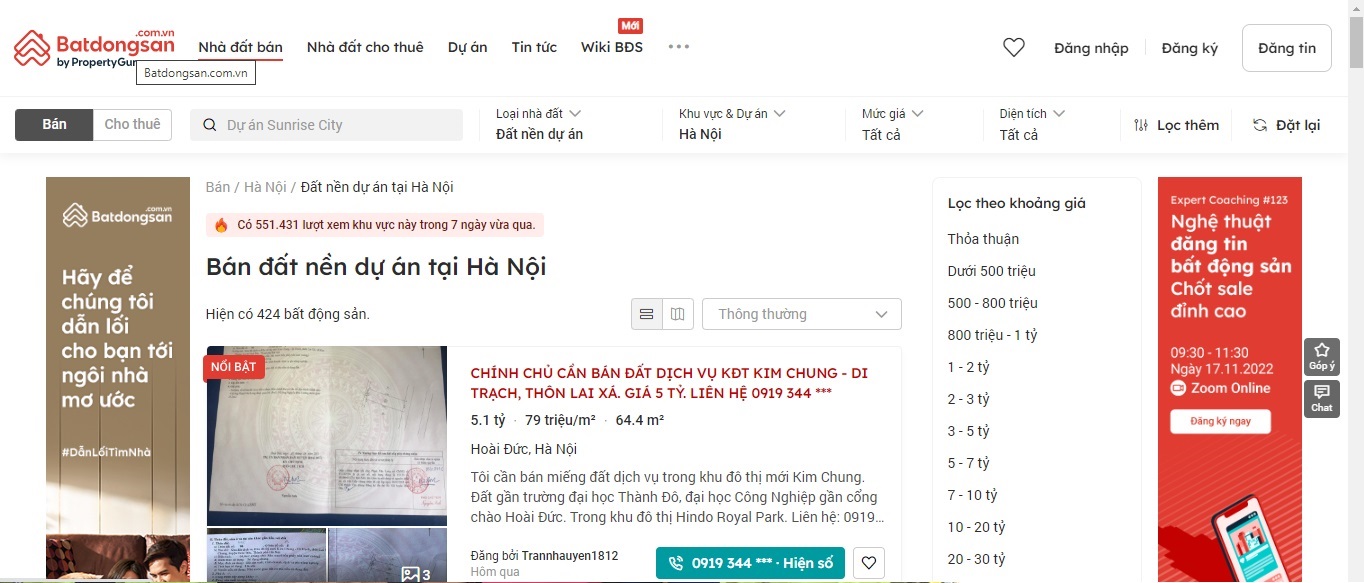Open Lọc thêm additional filters

coord(1176,125)
